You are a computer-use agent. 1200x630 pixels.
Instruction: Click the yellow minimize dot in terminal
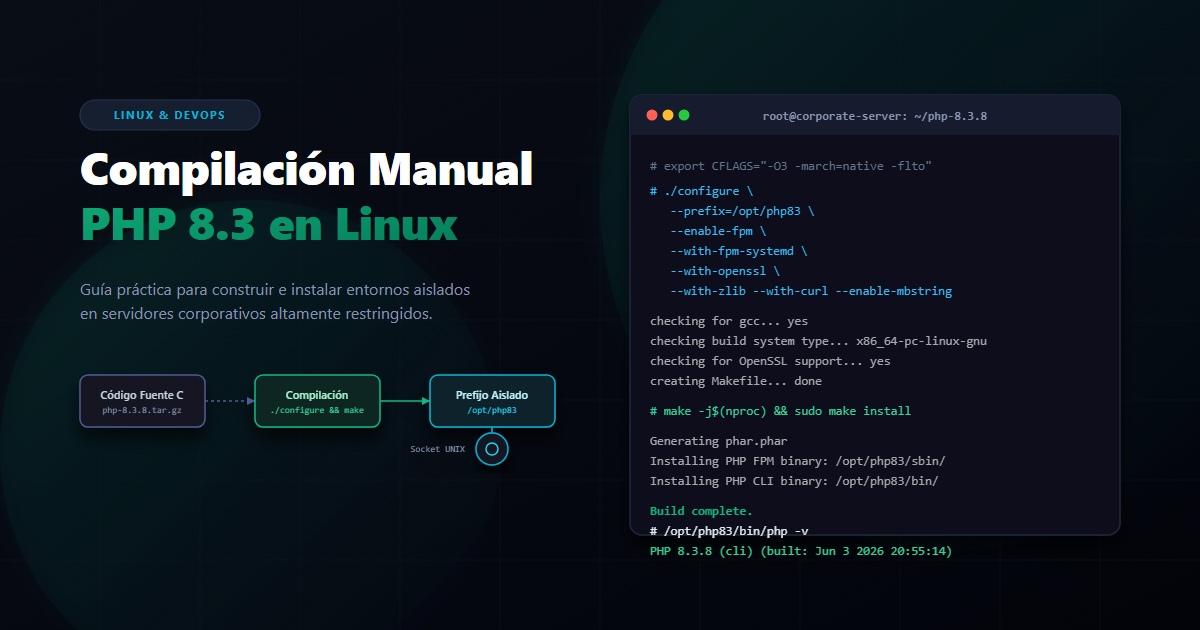coord(668,115)
